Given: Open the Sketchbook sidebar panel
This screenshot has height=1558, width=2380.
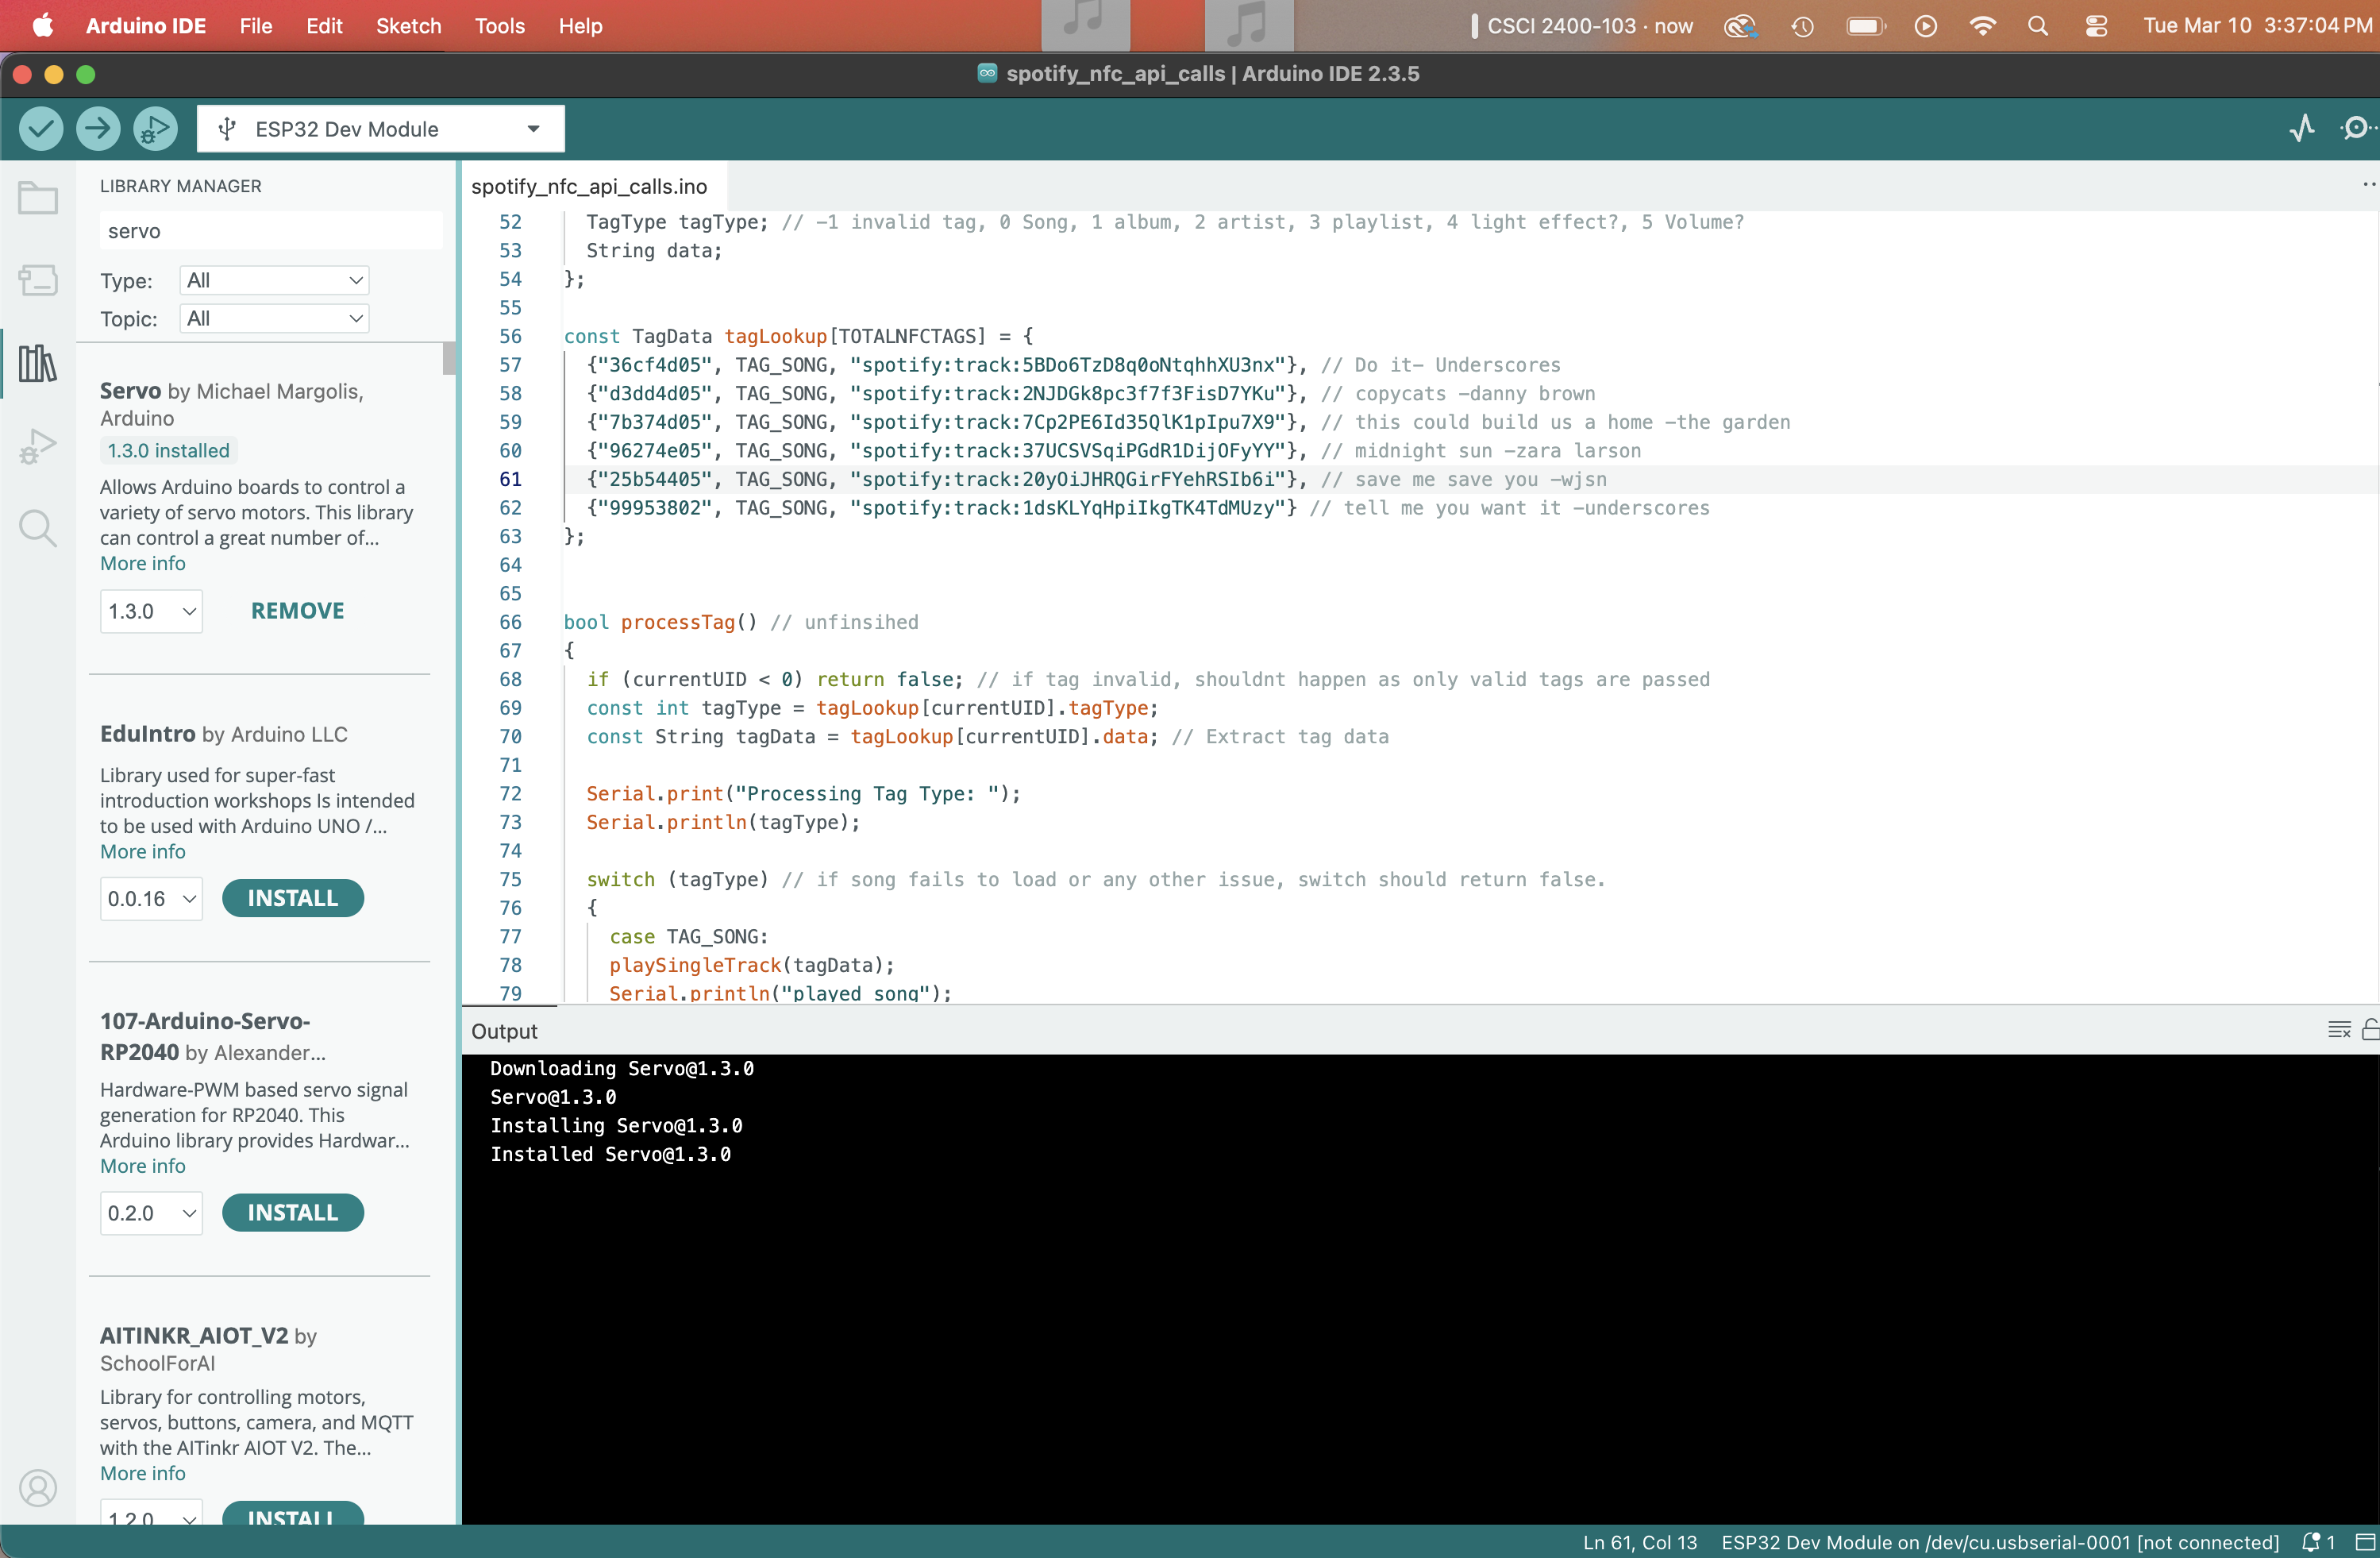Looking at the screenshot, I should 37,197.
